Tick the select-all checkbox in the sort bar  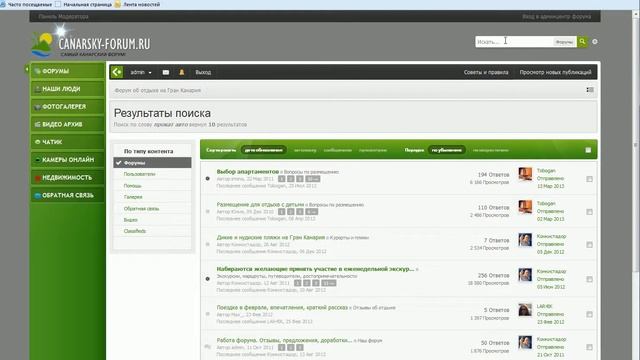coord(588,150)
